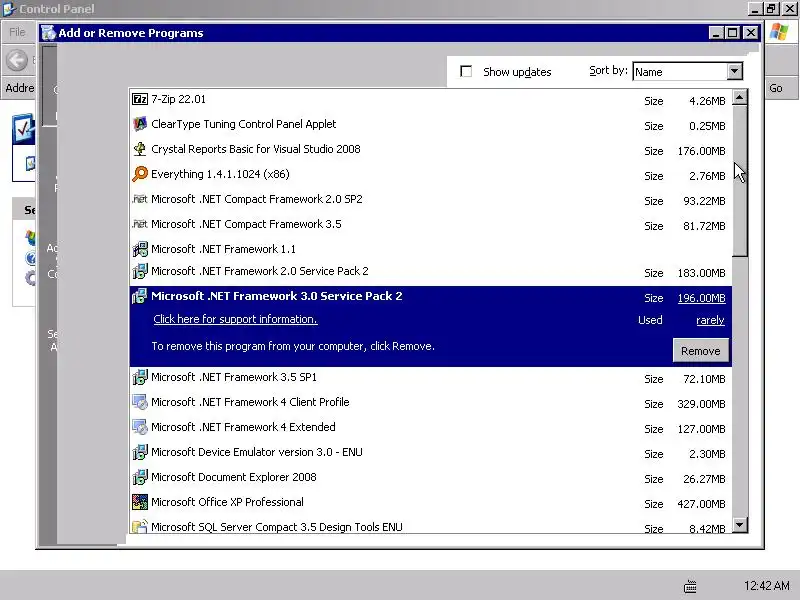
Task: Click the ClearType Tuning Control Panel Applet icon
Action: (x=140, y=124)
